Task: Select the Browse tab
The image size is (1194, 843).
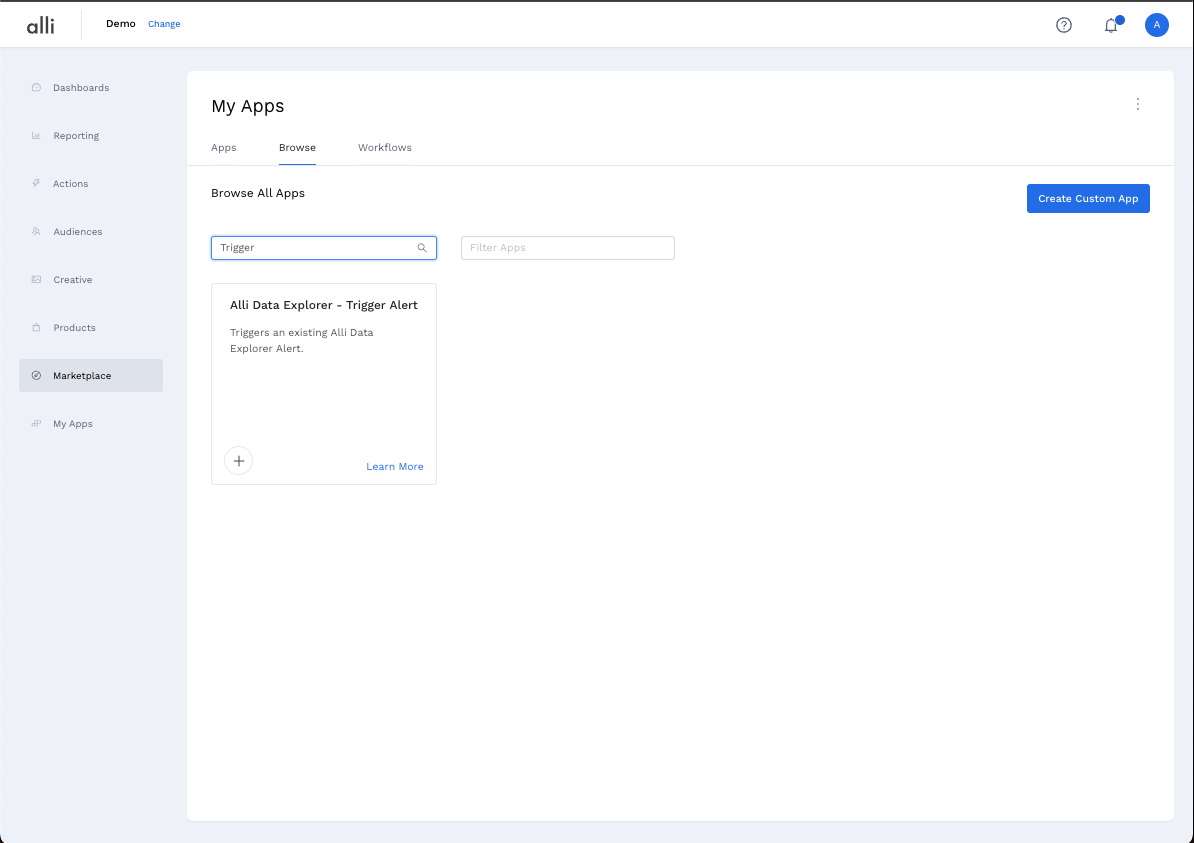Action: coord(297,148)
